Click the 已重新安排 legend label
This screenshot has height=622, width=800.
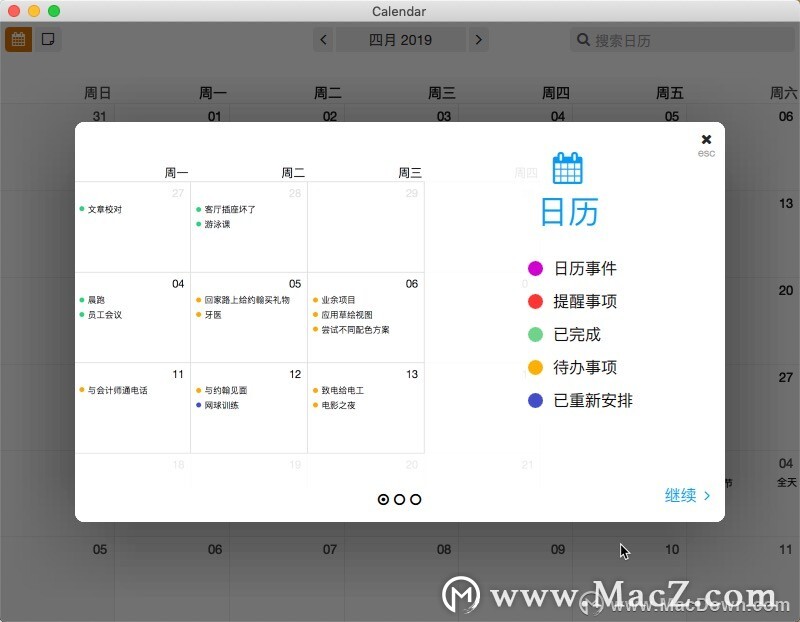(x=593, y=401)
